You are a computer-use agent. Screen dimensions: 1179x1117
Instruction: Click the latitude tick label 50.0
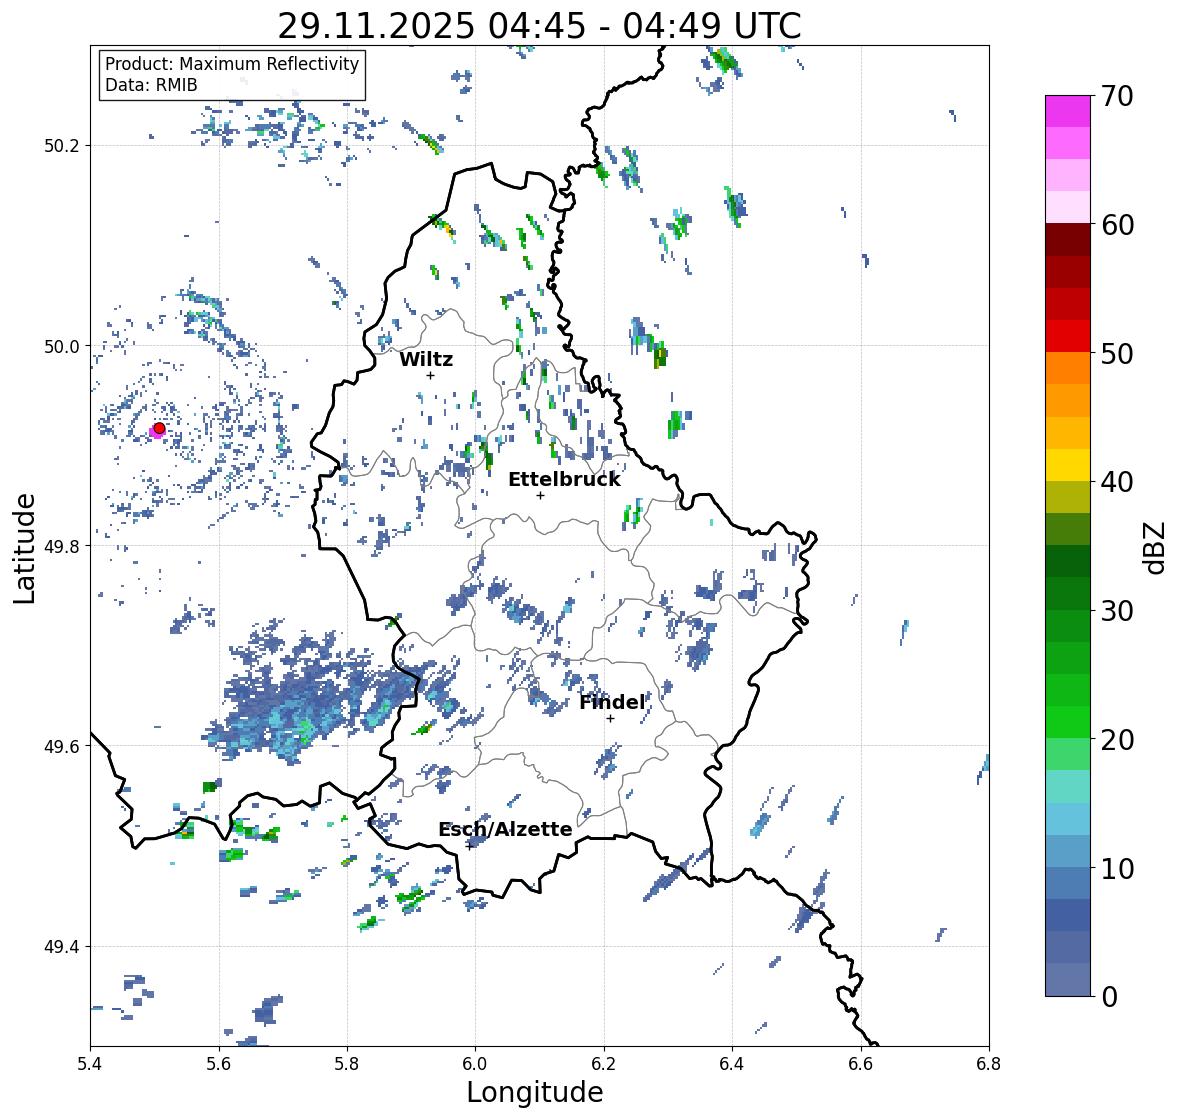click(62, 347)
